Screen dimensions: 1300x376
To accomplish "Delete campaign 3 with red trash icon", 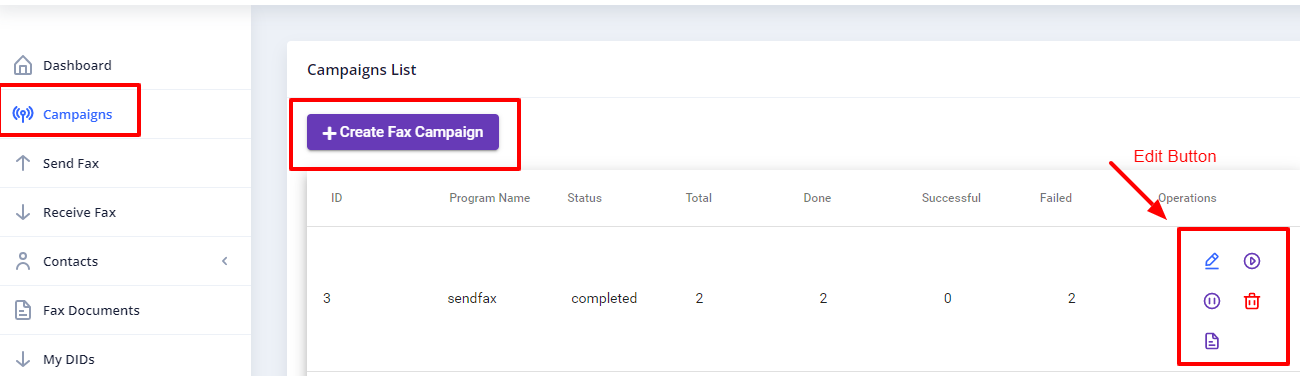I will tap(1252, 301).
